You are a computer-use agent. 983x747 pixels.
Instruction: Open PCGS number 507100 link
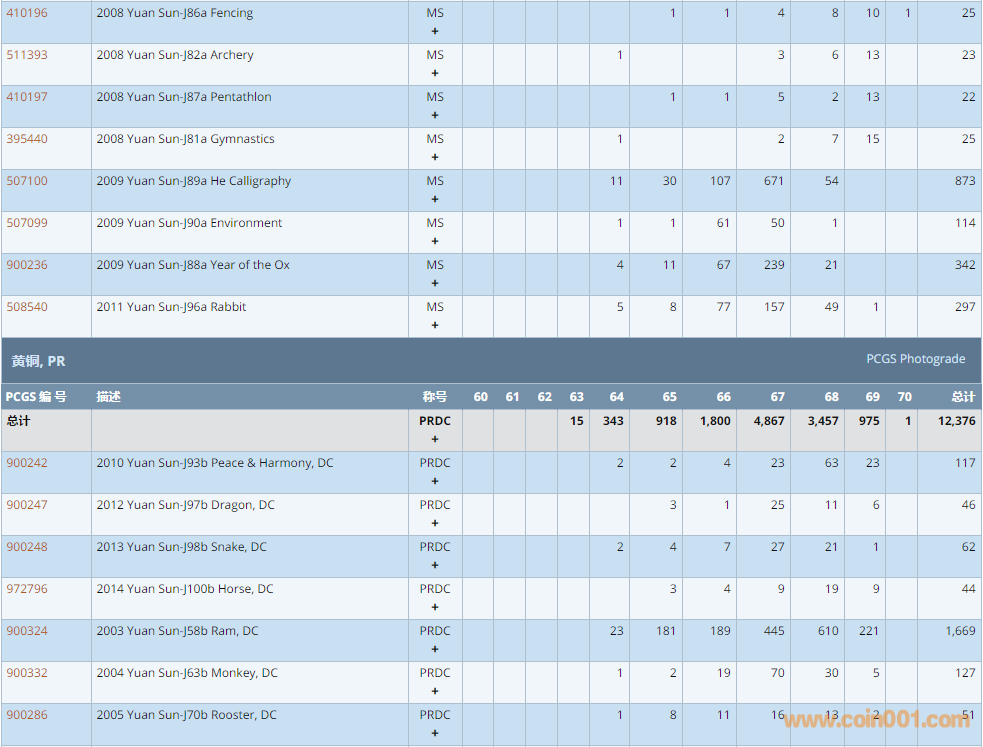[27, 181]
